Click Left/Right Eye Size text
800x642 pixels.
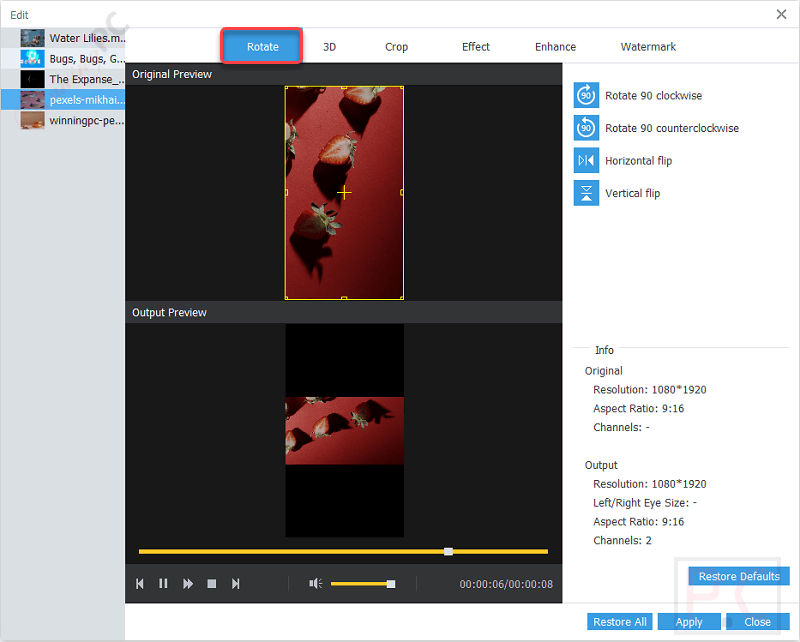644,503
